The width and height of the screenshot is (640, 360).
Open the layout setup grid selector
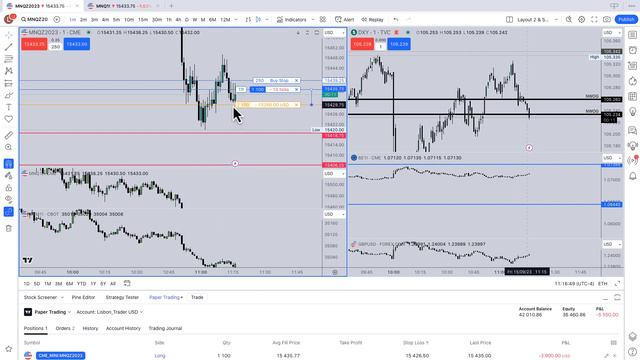click(509, 20)
